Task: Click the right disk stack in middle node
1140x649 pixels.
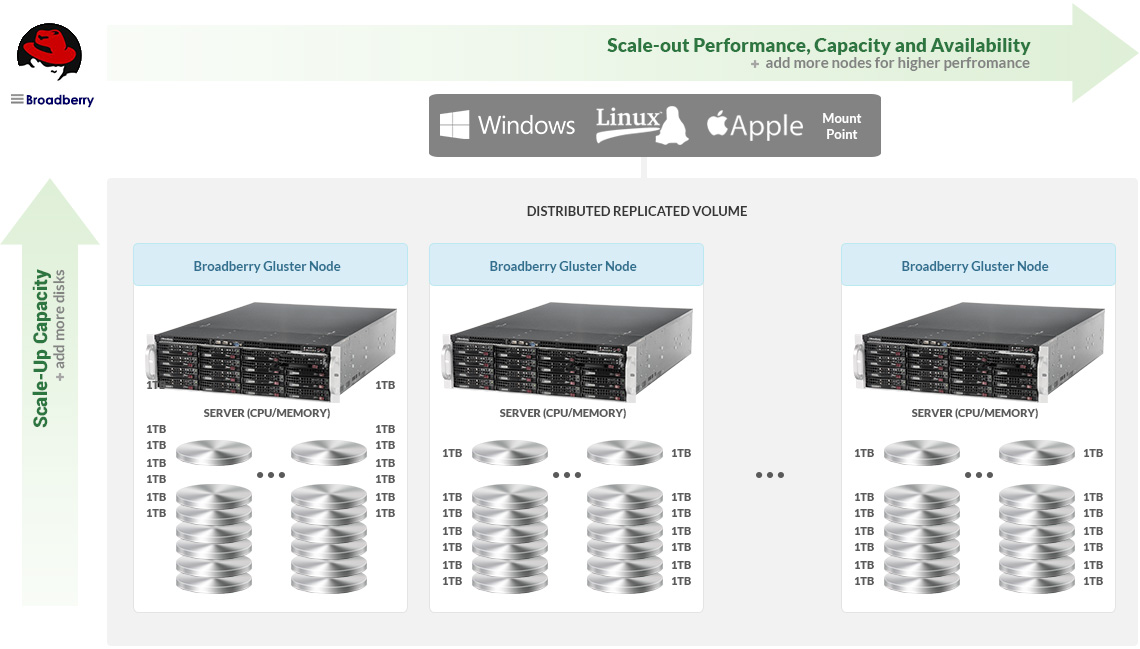Action: pyautogui.click(x=625, y=538)
